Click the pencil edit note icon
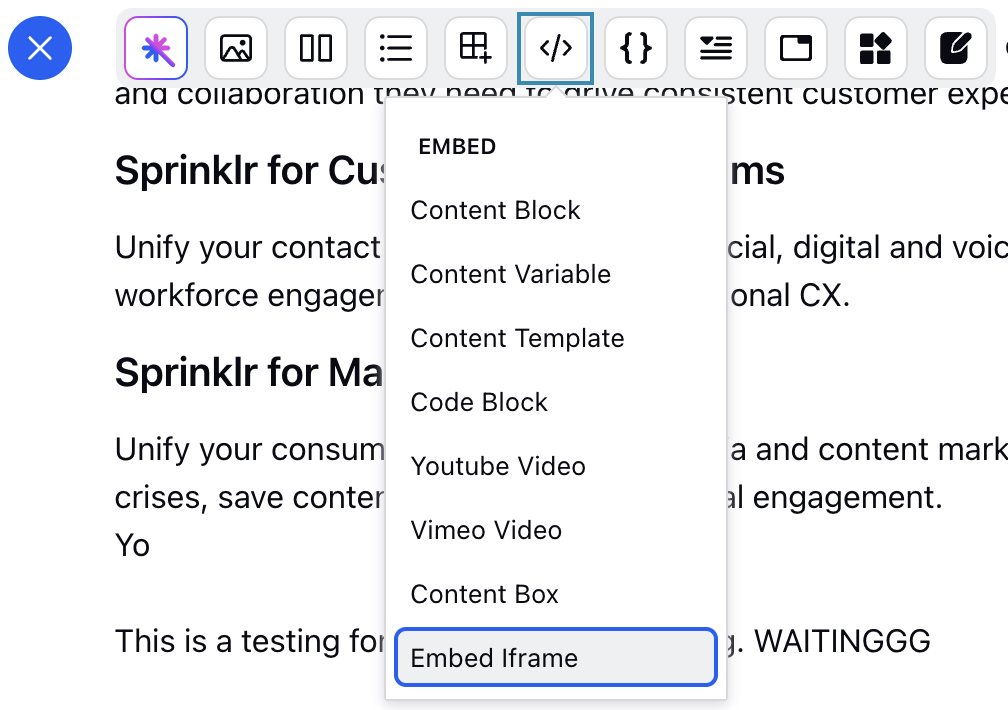This screenshot has height=710, width=1008. pos(955,48)
